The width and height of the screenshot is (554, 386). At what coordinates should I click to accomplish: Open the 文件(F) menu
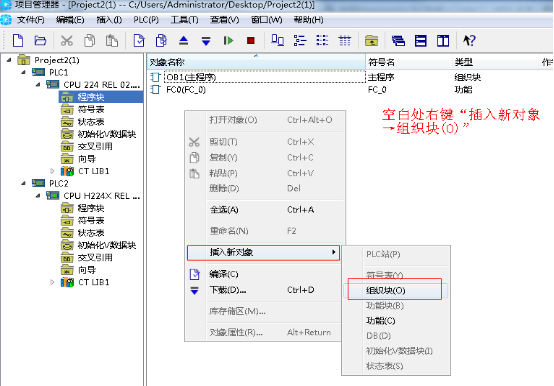pyautogui.click(x=31, y=20)
